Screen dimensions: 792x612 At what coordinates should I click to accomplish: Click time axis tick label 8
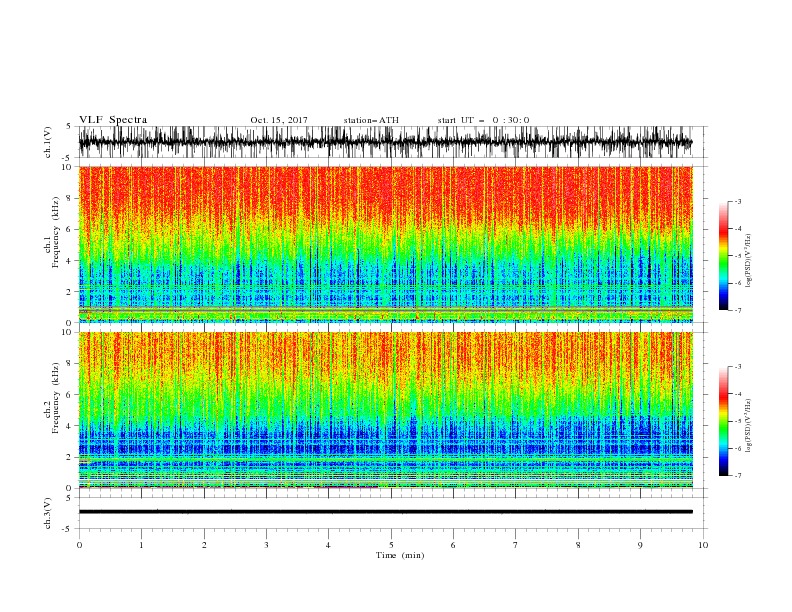click(x=578, y=545)
